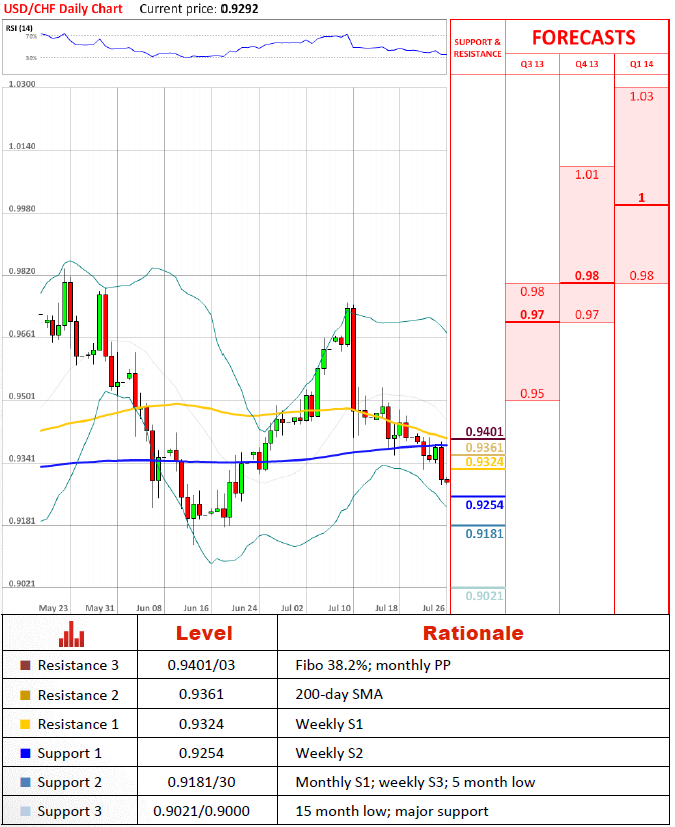Select the Support 1 row label

coord(70,754)
